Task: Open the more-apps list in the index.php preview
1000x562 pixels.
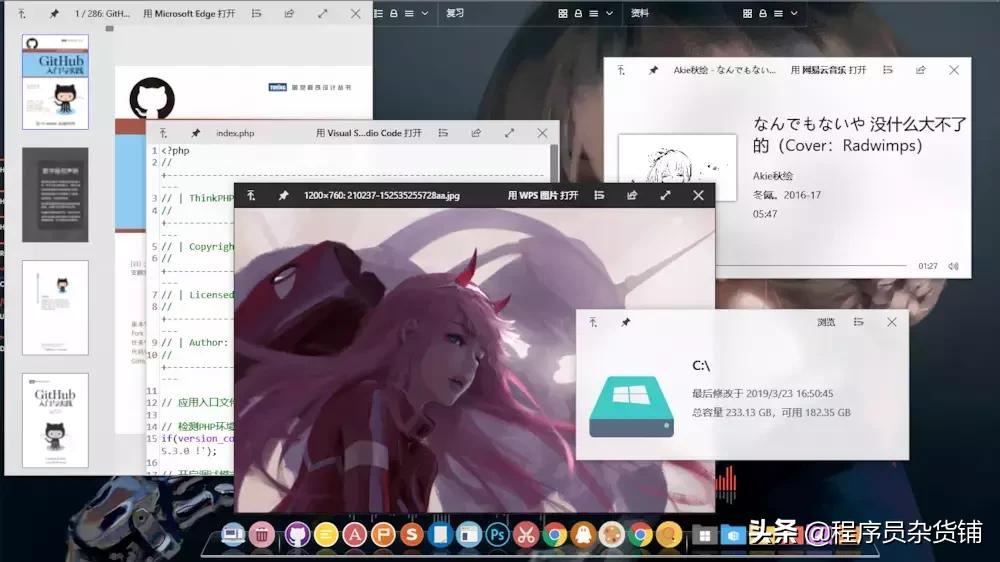Action: click(443, 133)
